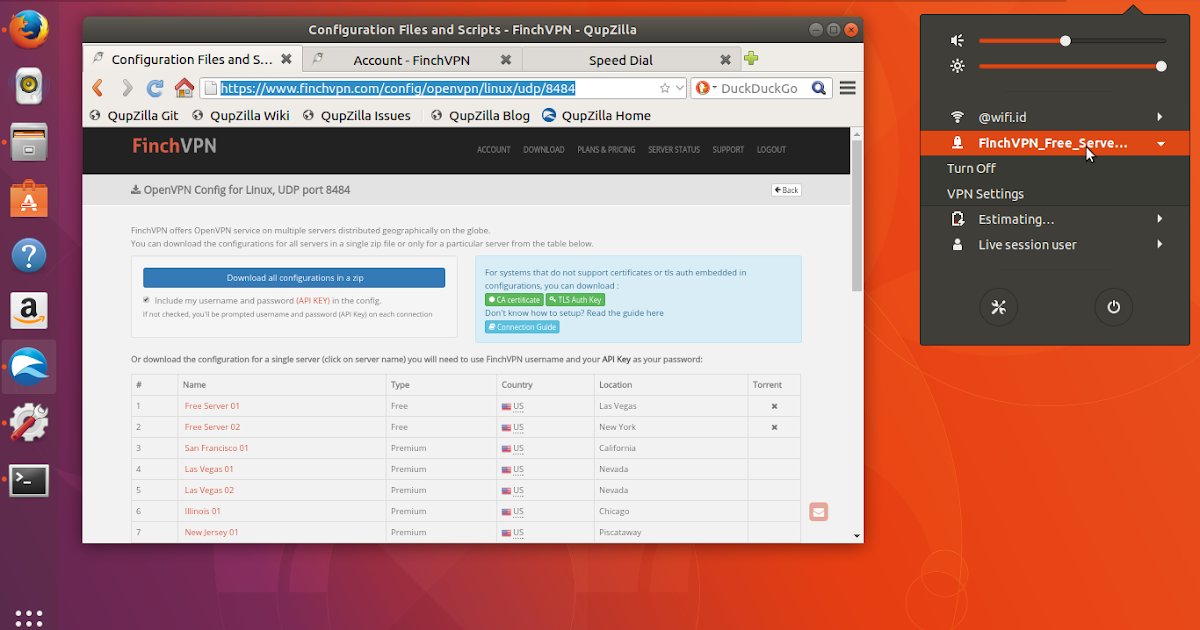This screenshot has width=1200, height=630.
Task: Bookmark page with star in address bar
Action: coord(665,88)
